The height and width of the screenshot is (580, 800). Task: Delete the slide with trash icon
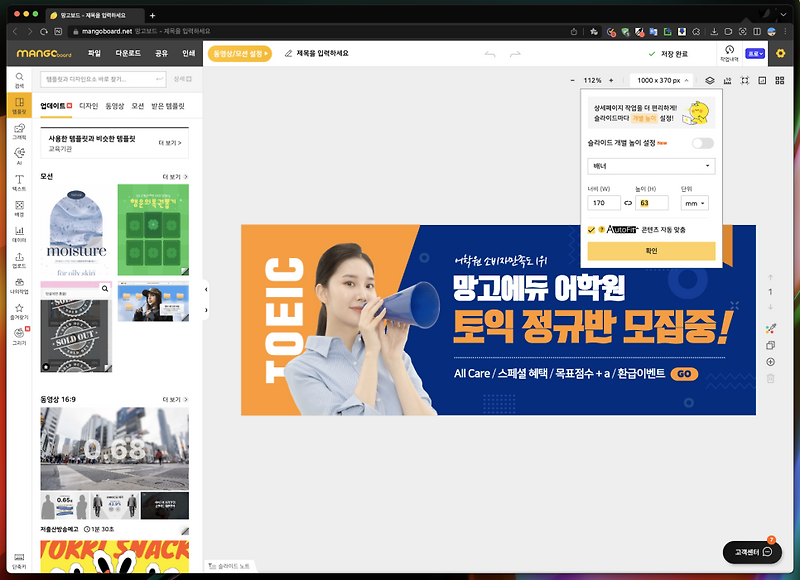pyautogui.click(x=770, y=378)
